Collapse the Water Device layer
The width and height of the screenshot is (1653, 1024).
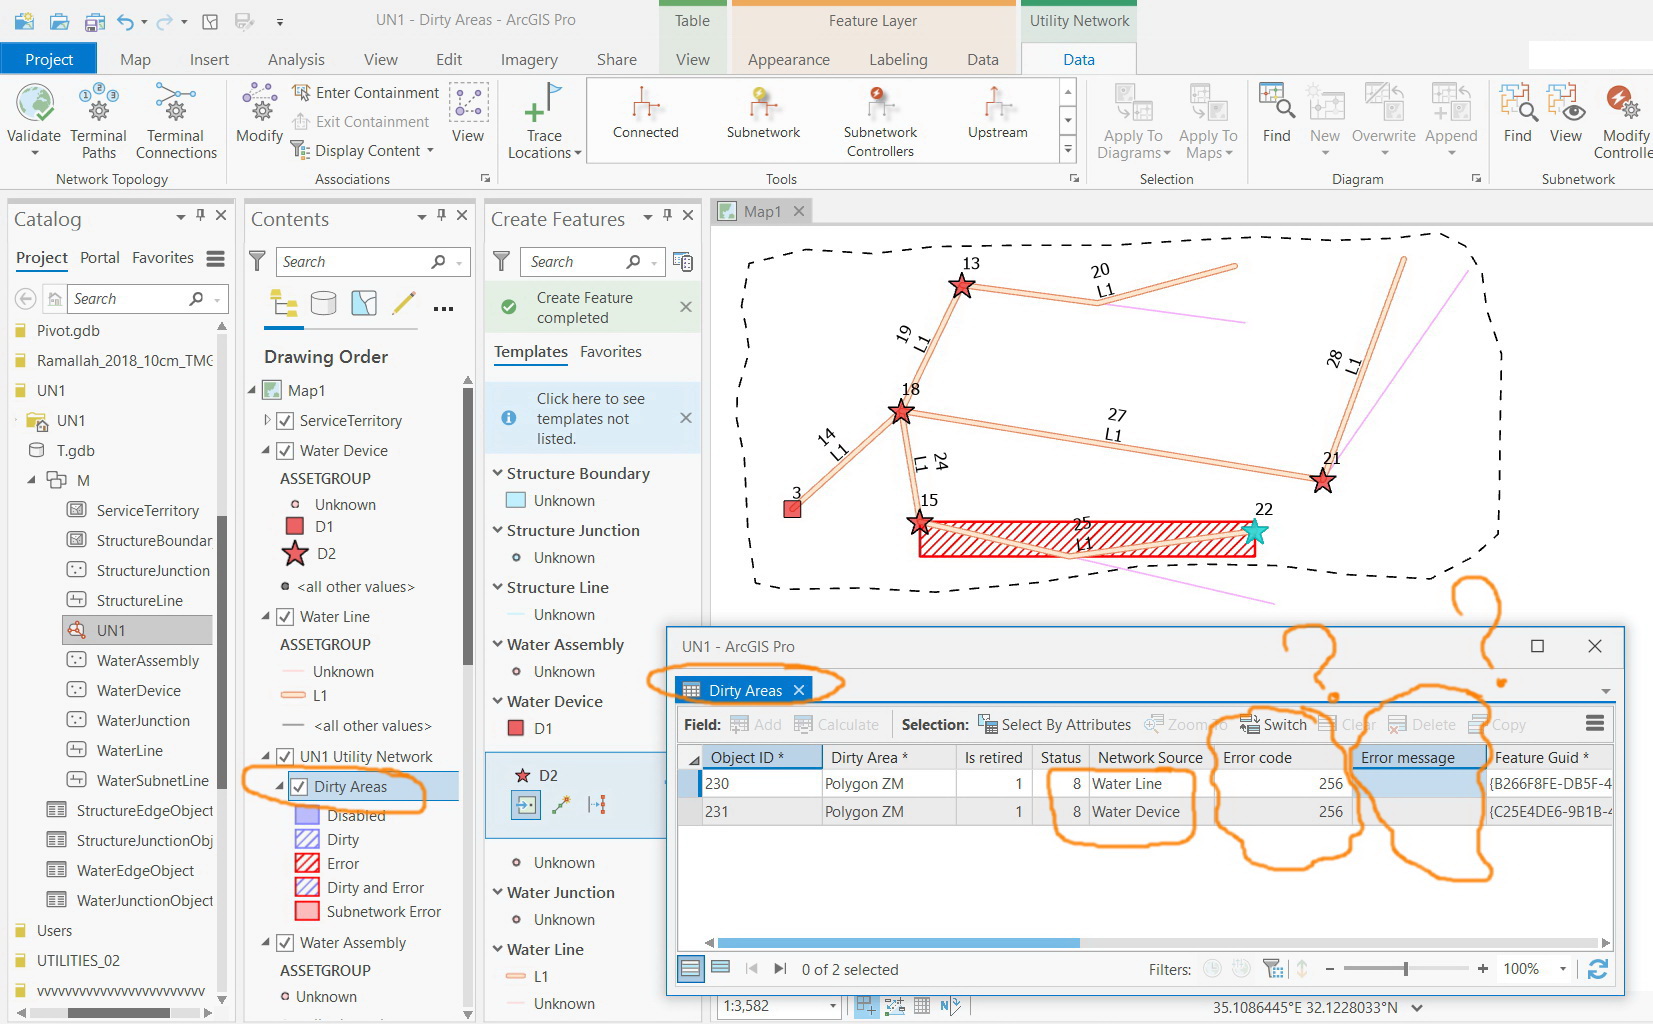[266, 451]
